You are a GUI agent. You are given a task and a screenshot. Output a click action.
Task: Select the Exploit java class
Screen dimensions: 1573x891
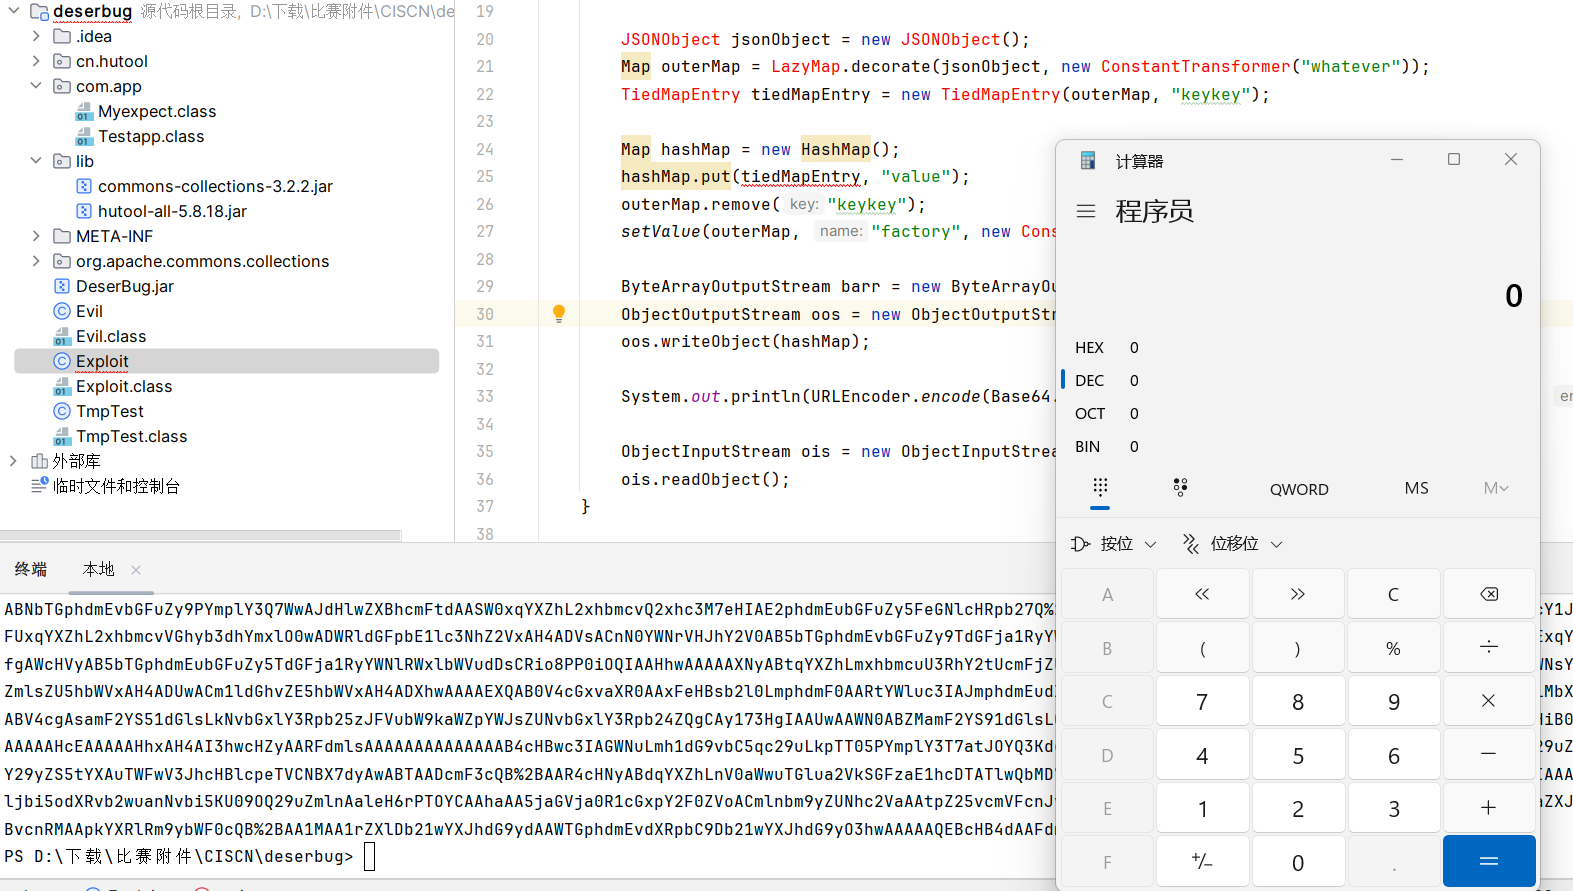click(102, 361)
